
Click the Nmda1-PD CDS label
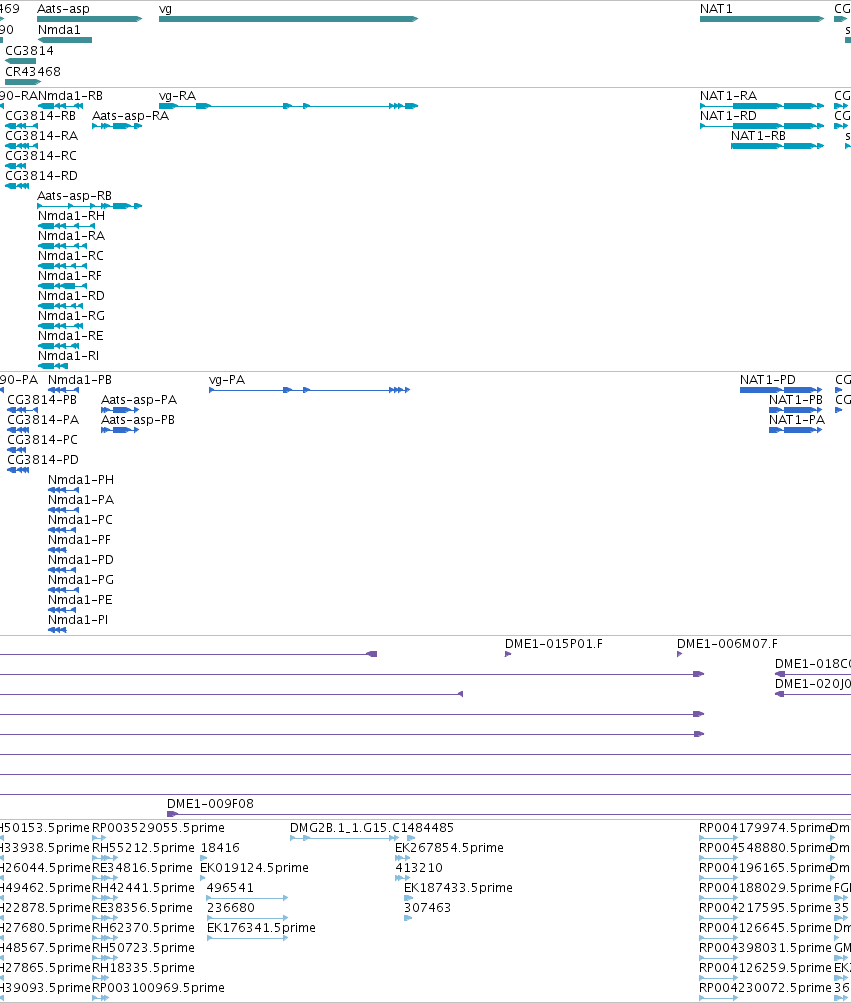[81, 560]
